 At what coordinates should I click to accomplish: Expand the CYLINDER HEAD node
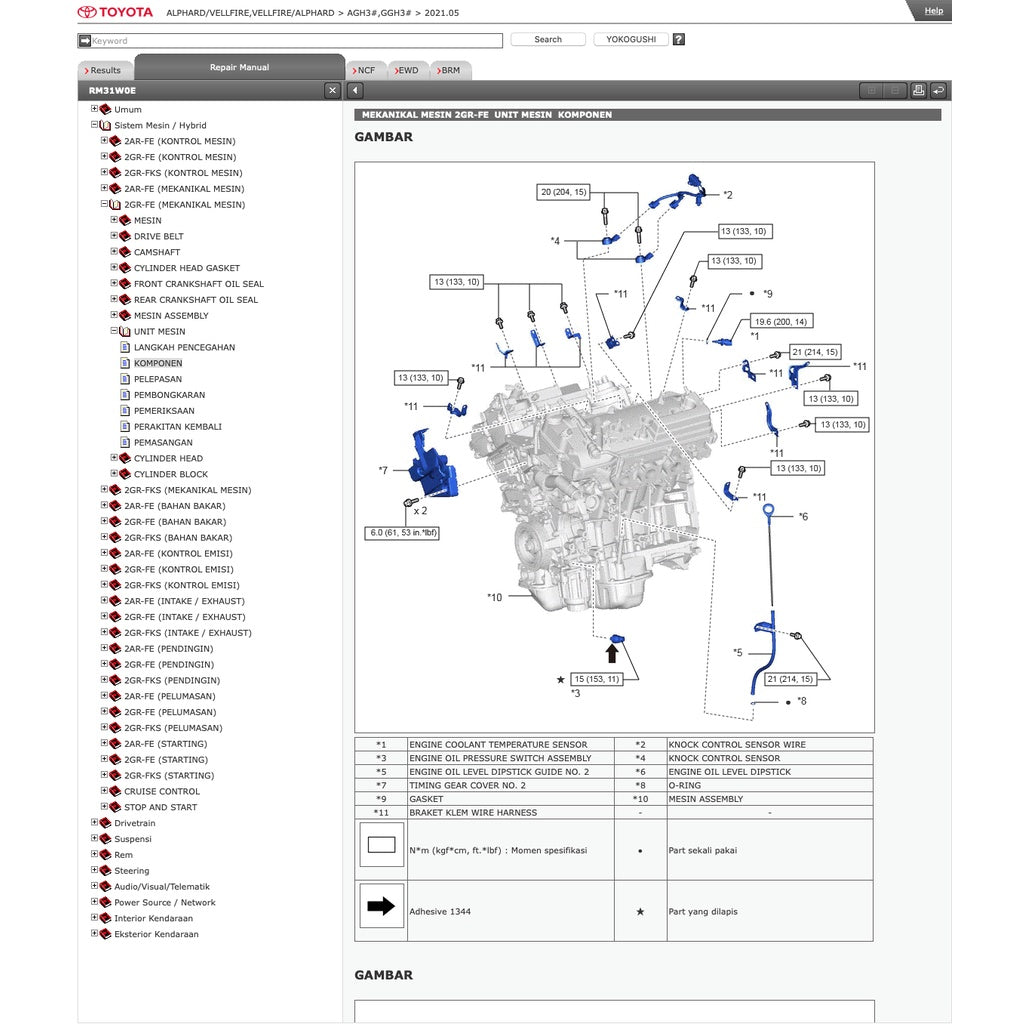(x=114, y=458)
